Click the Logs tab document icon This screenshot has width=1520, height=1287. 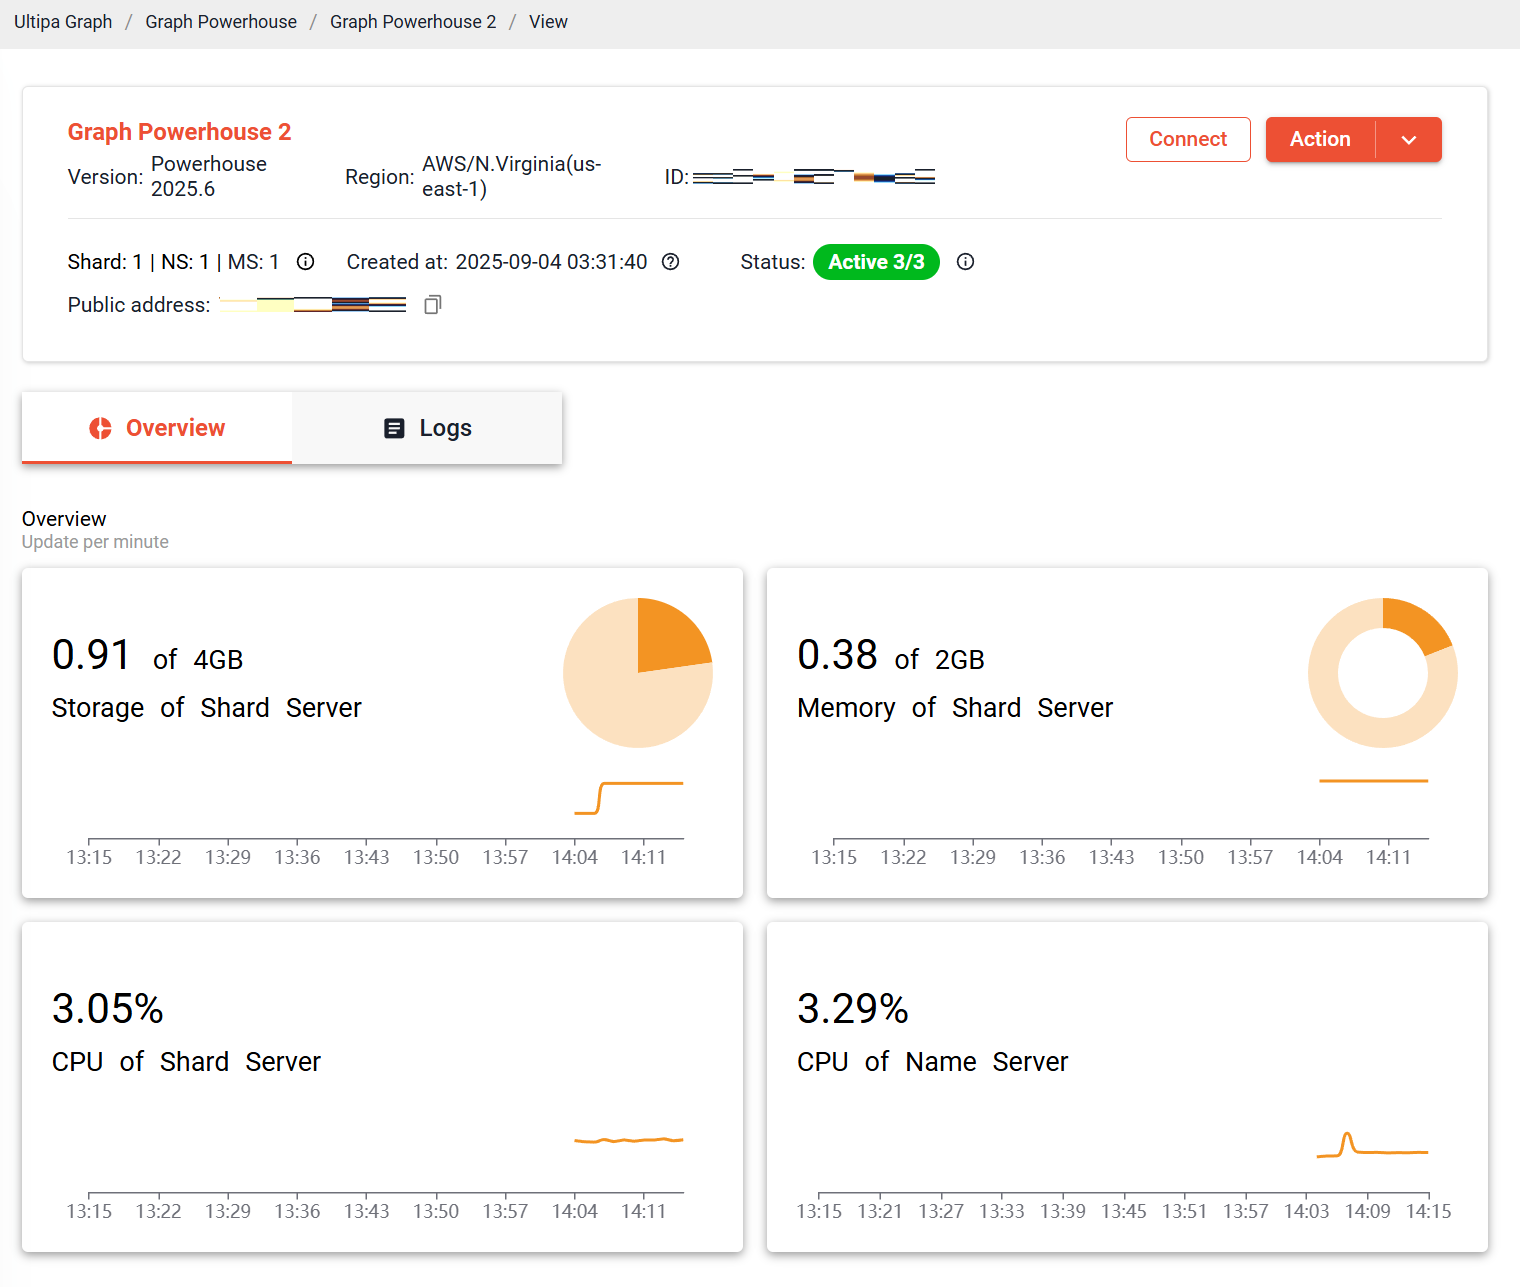click(394, 428)
